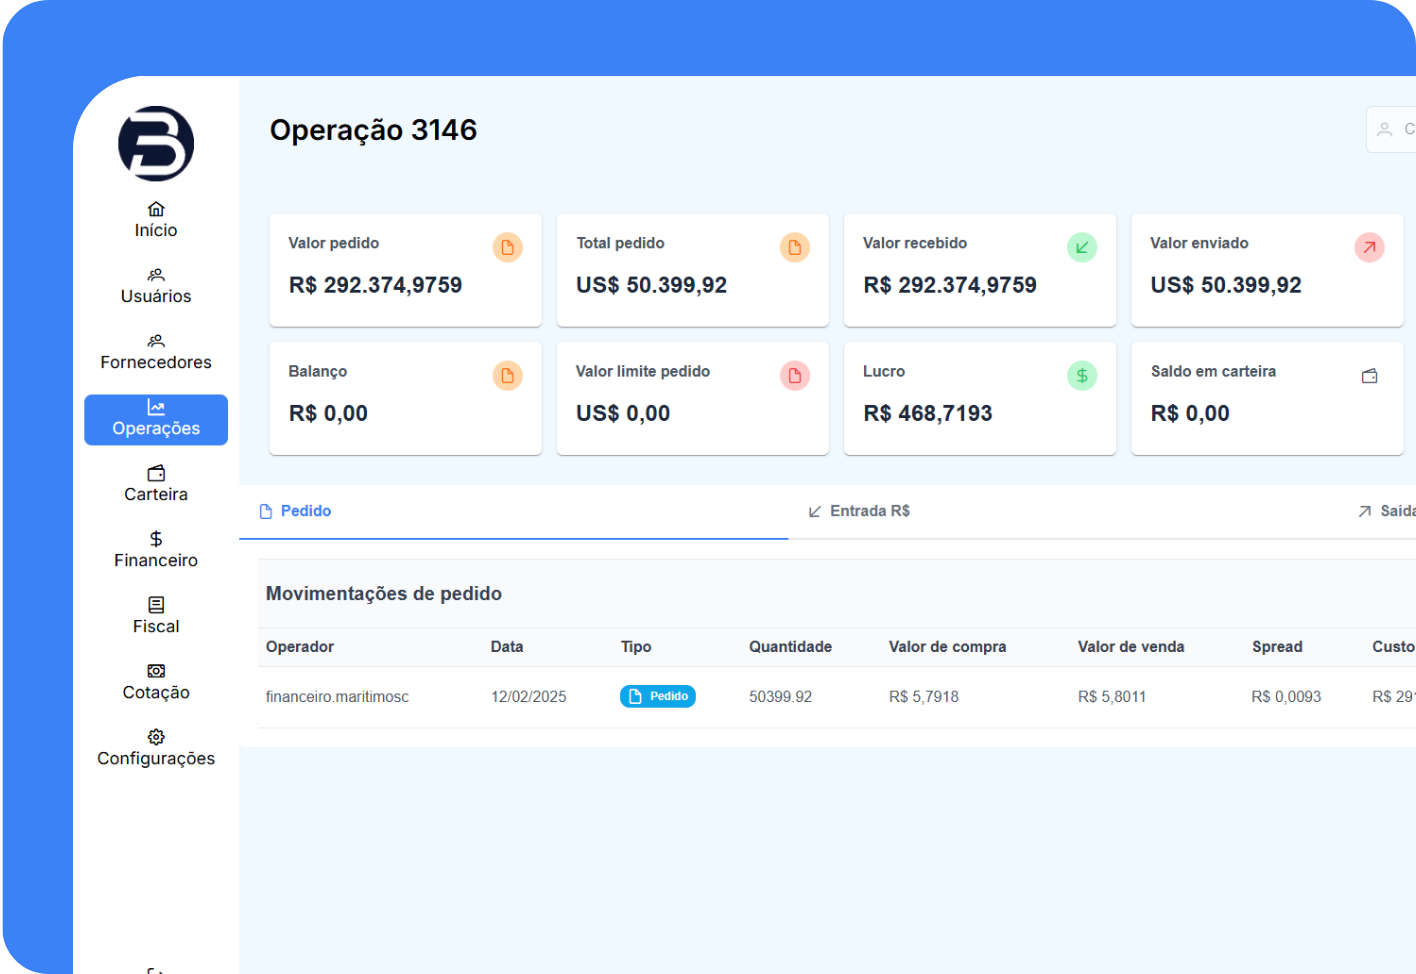
Task: Open the Financeiro section
Action: pos(156,550)
